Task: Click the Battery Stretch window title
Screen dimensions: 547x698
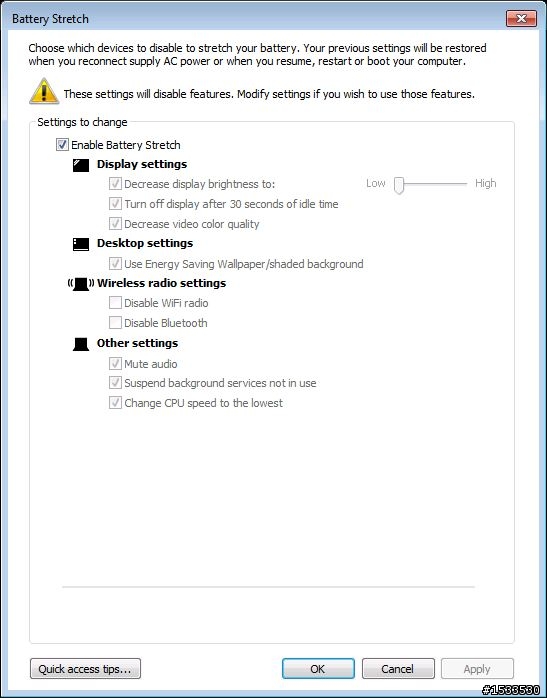Action: 50,19
